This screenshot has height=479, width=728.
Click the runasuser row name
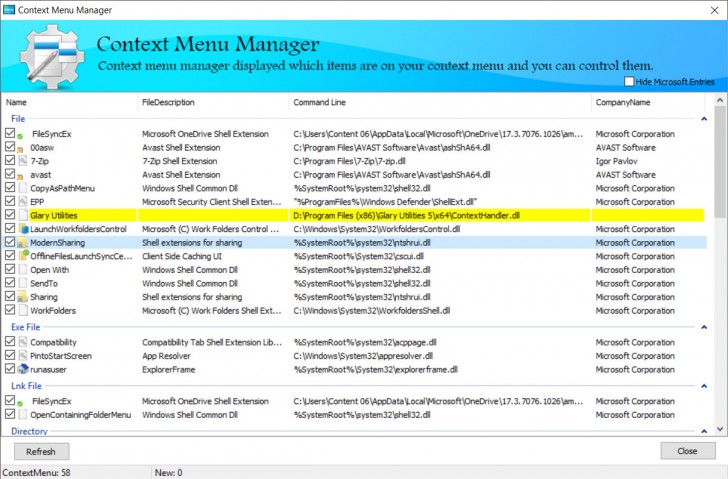point(48,369)
